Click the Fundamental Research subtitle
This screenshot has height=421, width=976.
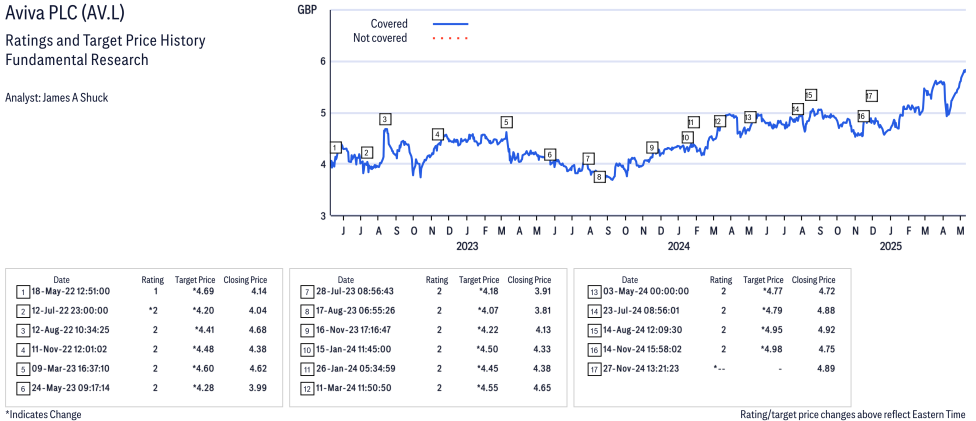click(77, 60)
